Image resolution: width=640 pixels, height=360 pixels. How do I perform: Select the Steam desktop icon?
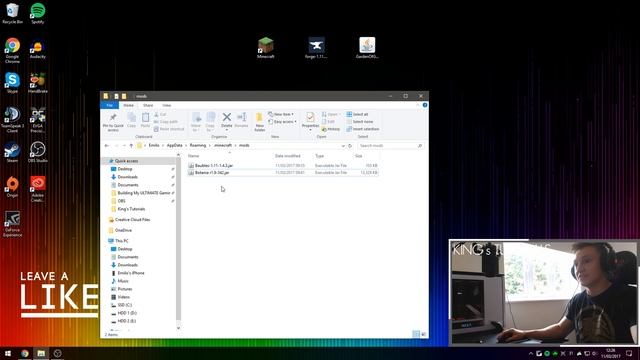[x=12, y=152]
